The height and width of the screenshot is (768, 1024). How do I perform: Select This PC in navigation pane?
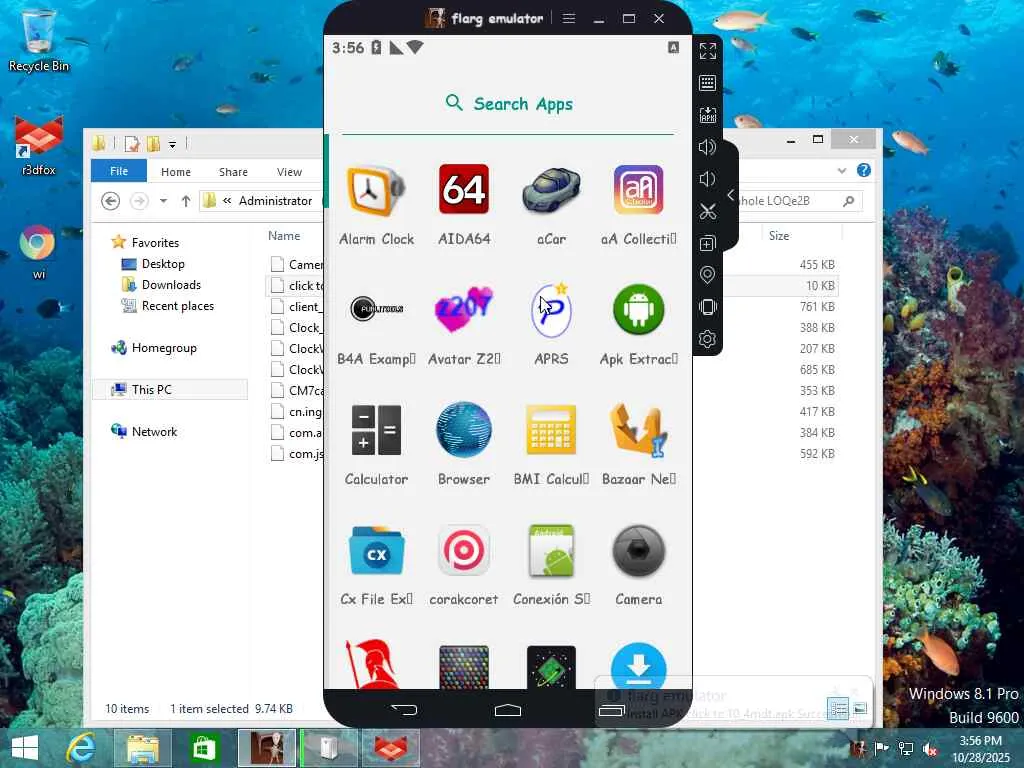coord(170,389)
